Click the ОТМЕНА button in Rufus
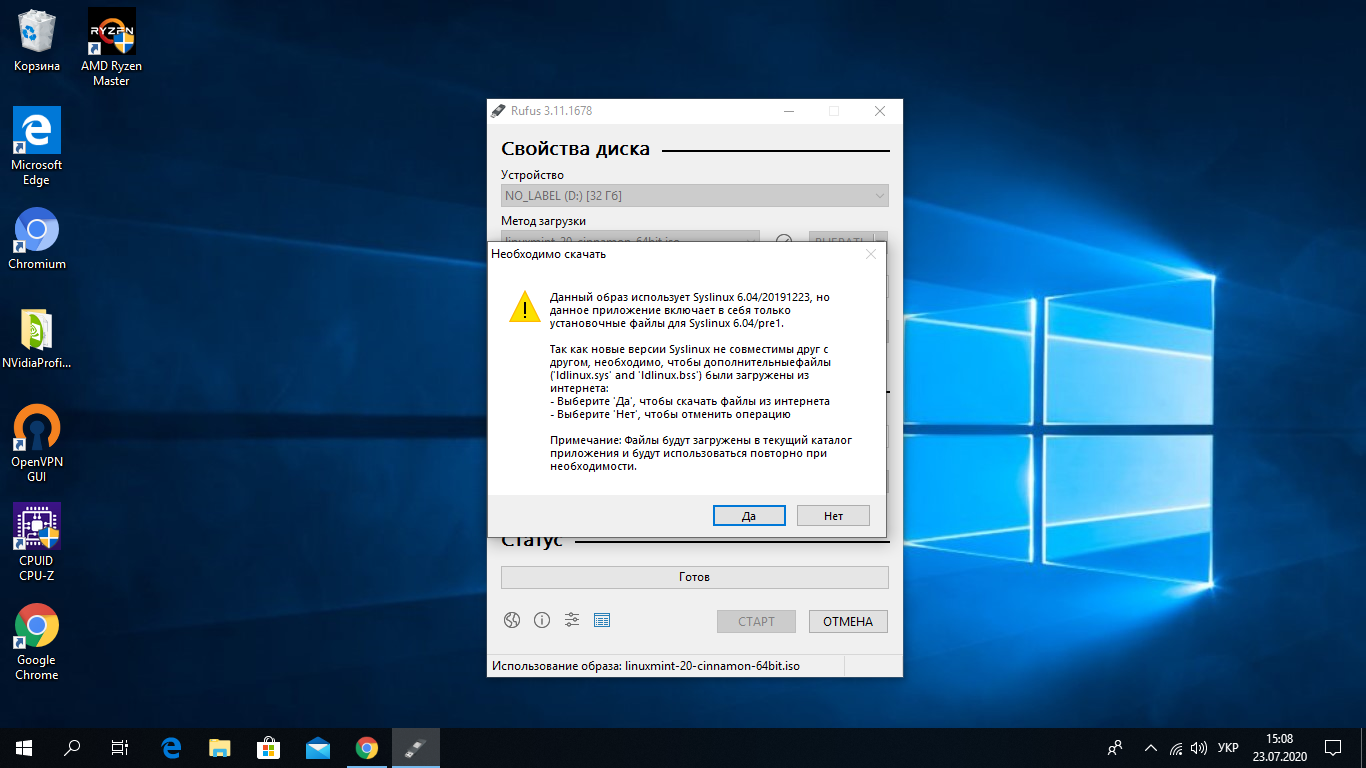The height and width of the screenshot is (768, 1366). (848, 621)
